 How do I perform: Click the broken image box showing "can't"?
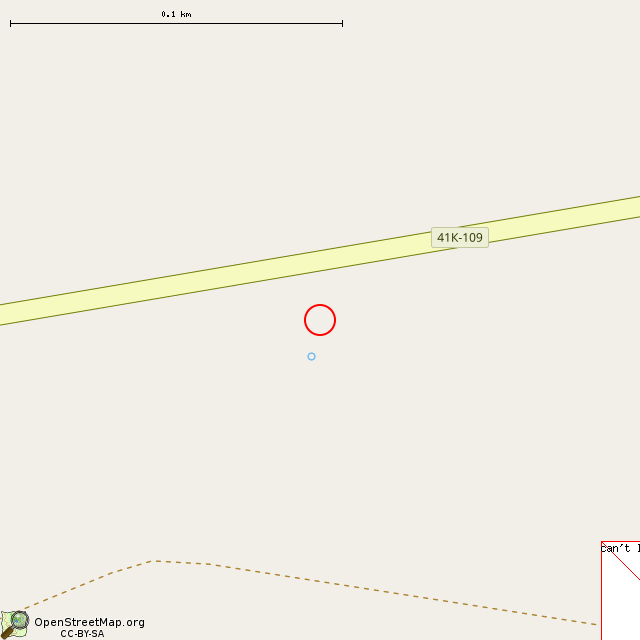pyautogui.click(x=620, y=591)
